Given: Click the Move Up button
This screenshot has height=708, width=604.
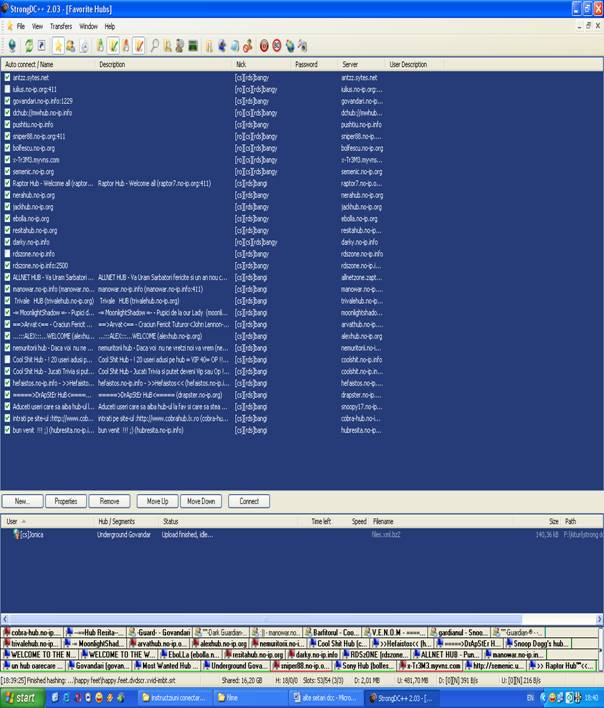Looking at the screenshot, I should click(x=157, y=501).
